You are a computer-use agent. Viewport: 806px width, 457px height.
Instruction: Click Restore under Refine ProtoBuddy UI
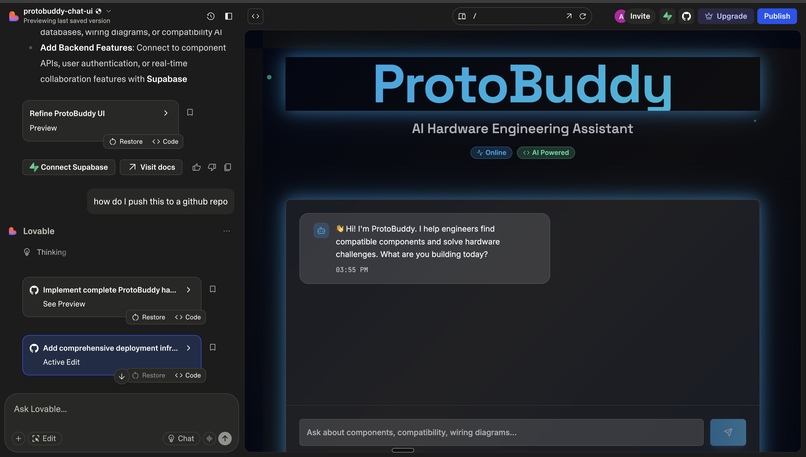[x=126, y=142]
